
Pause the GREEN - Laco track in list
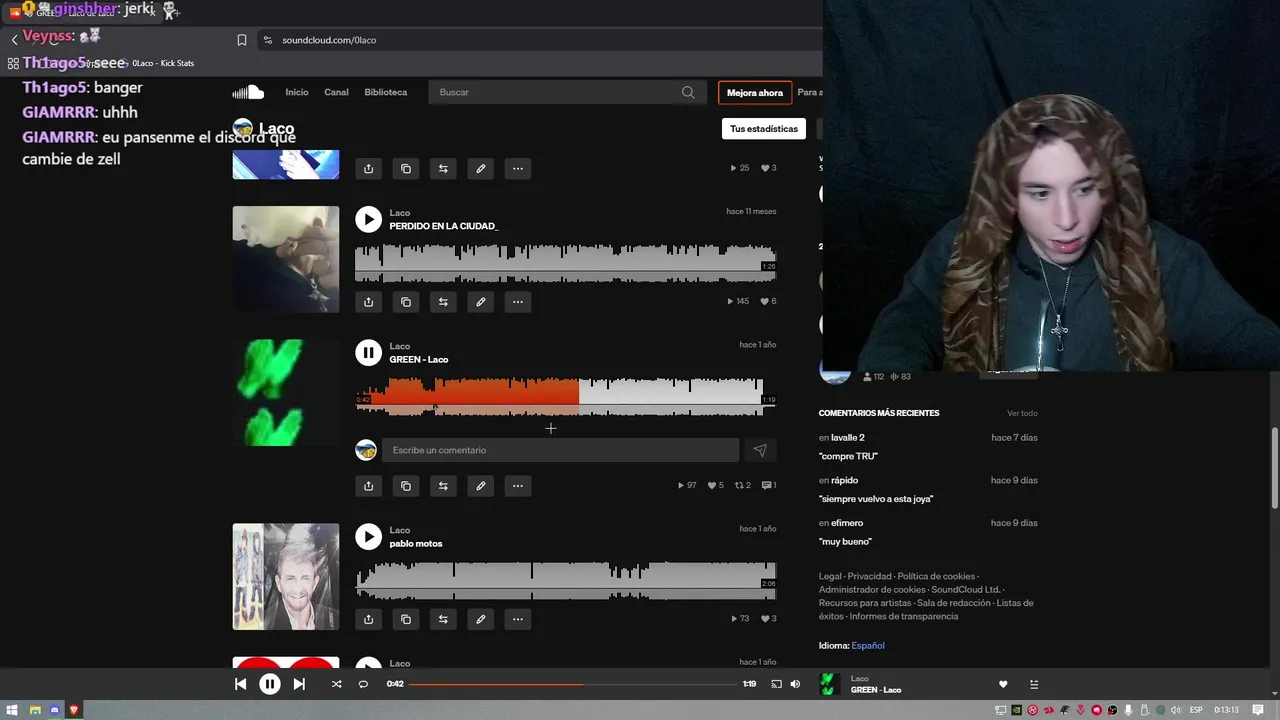(x=368, y=352)
